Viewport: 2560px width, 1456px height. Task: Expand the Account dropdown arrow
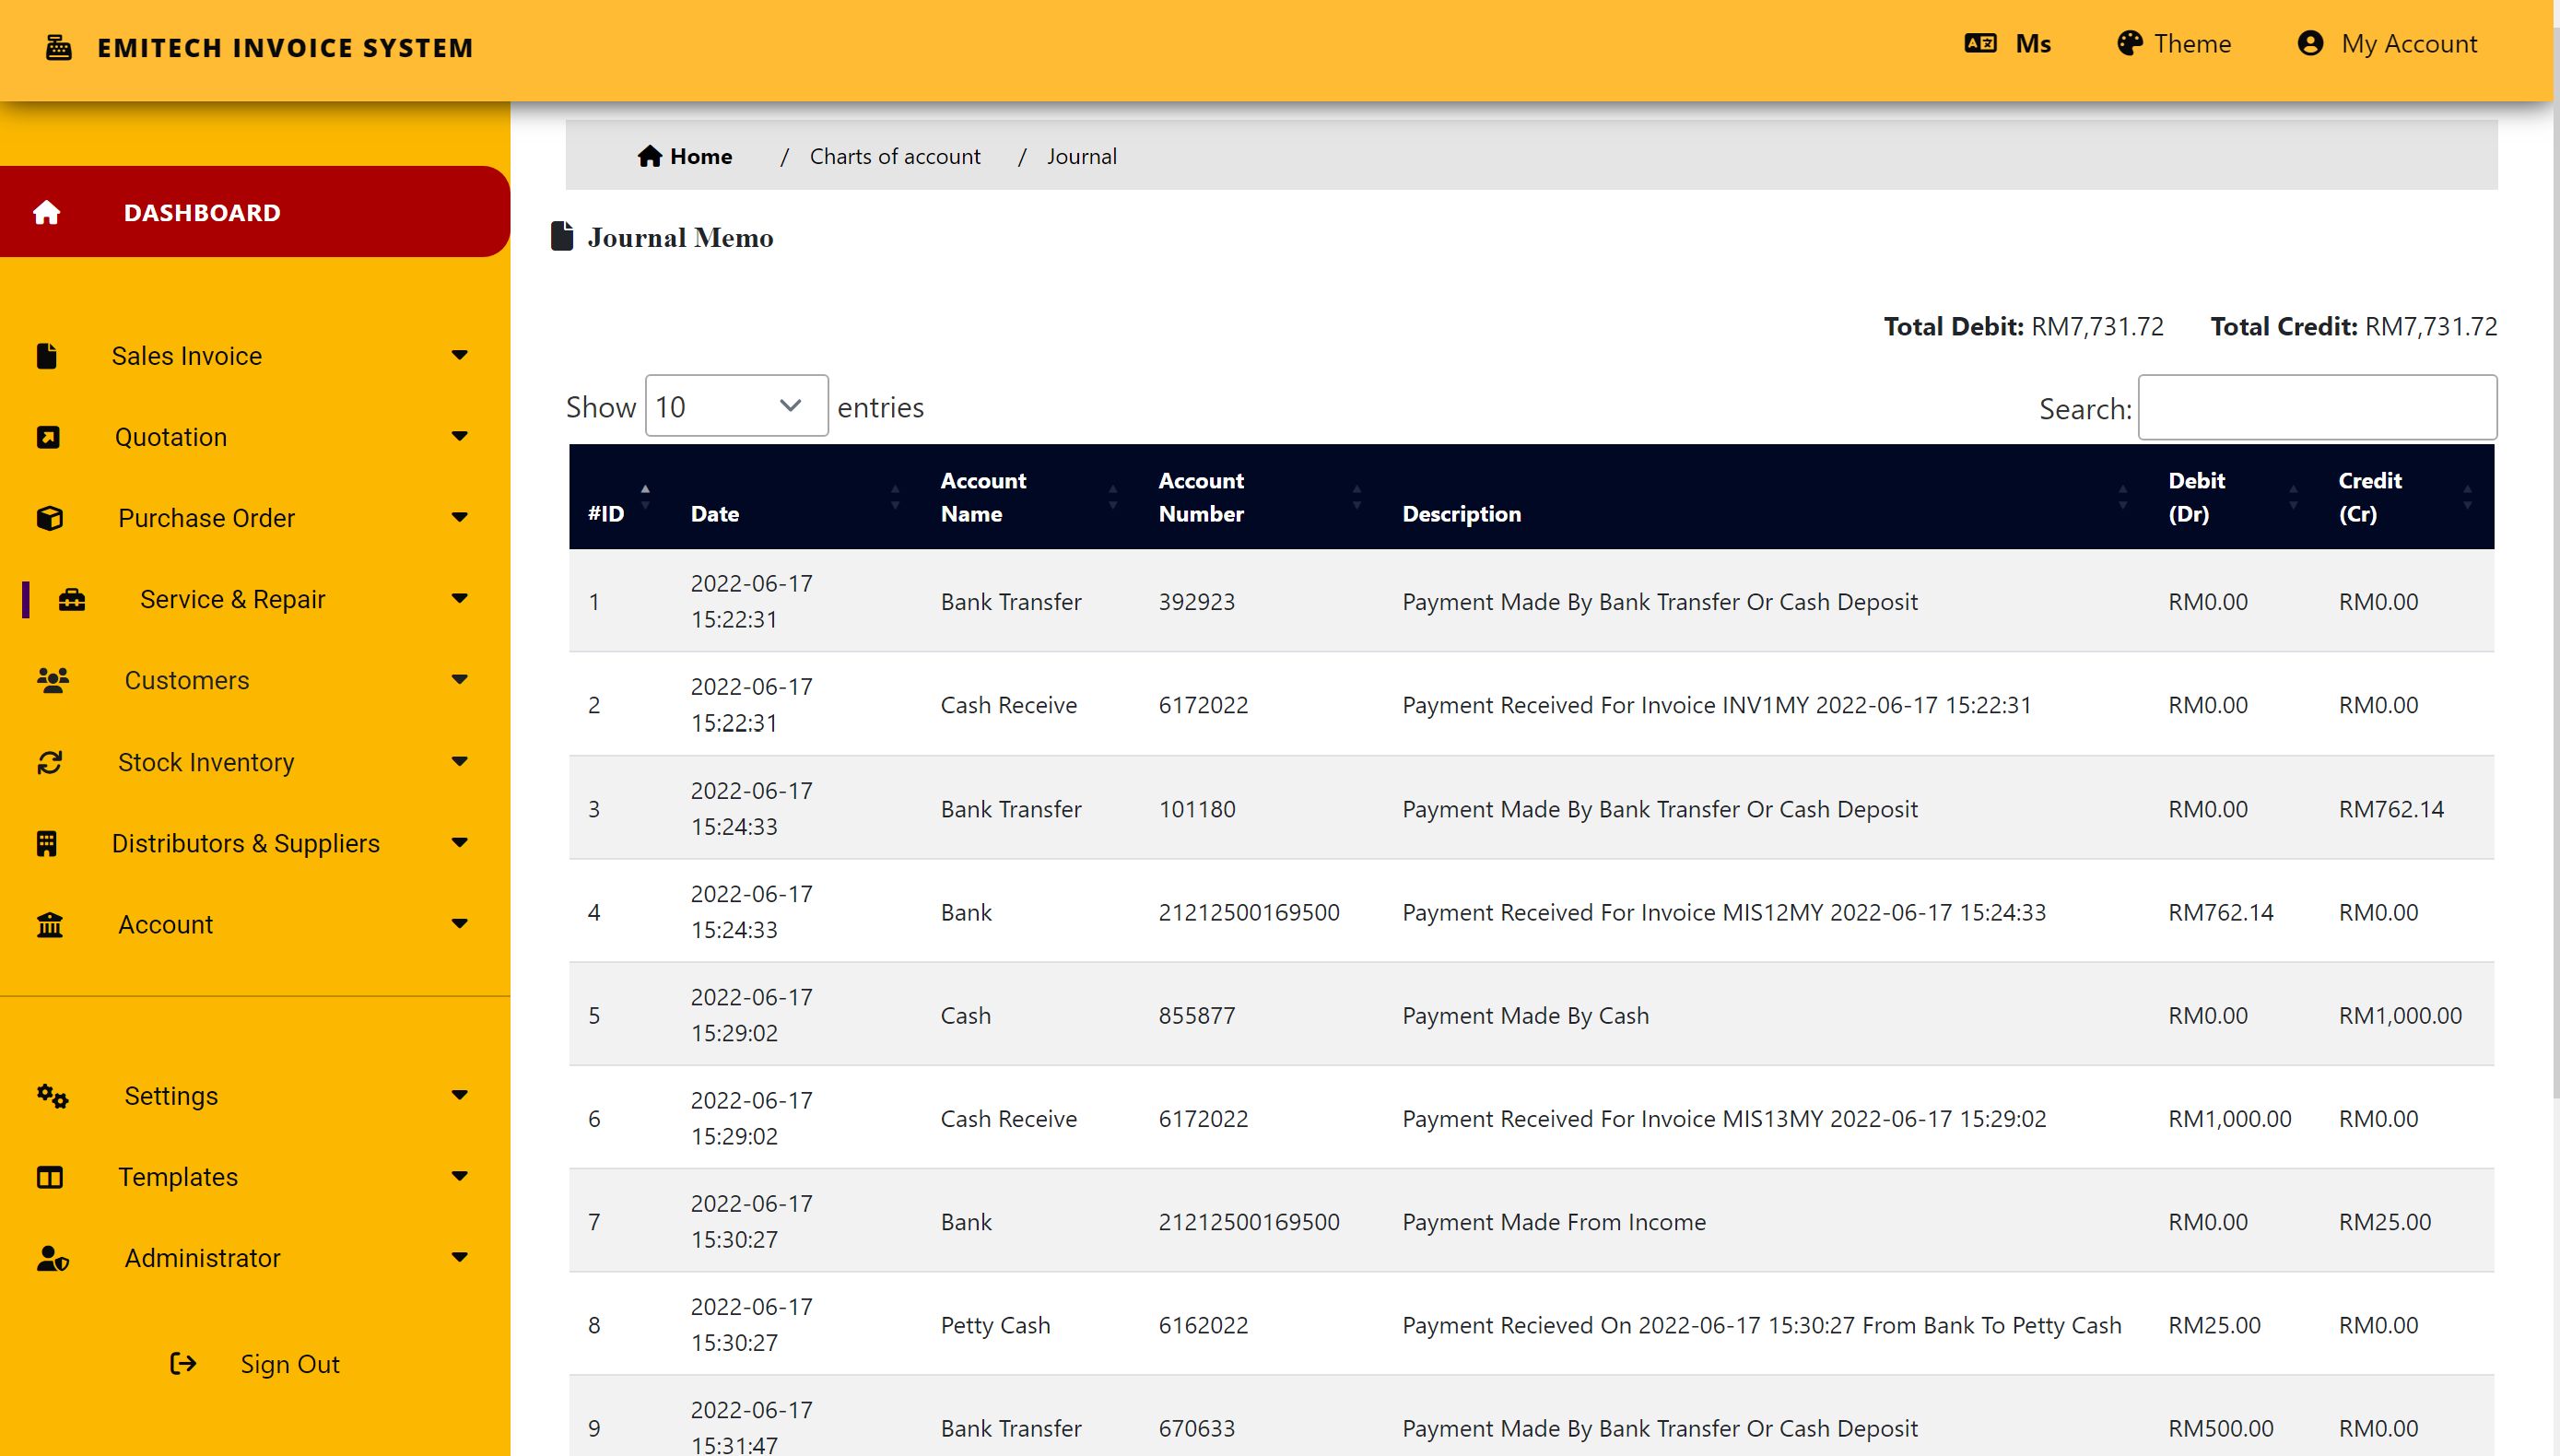[460, 923]
